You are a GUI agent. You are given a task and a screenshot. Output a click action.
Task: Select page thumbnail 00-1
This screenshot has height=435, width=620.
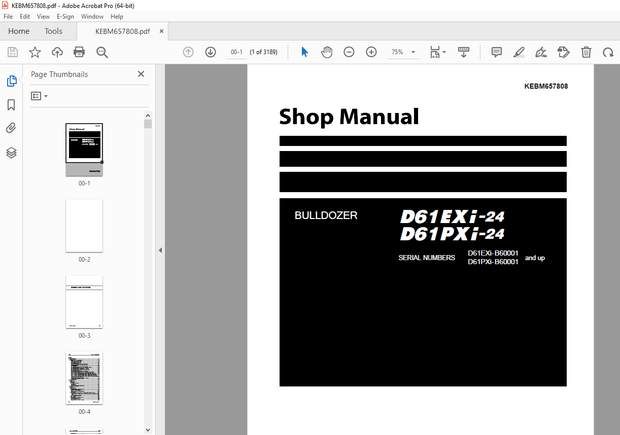pyautogui.click(x=84, y=149)
